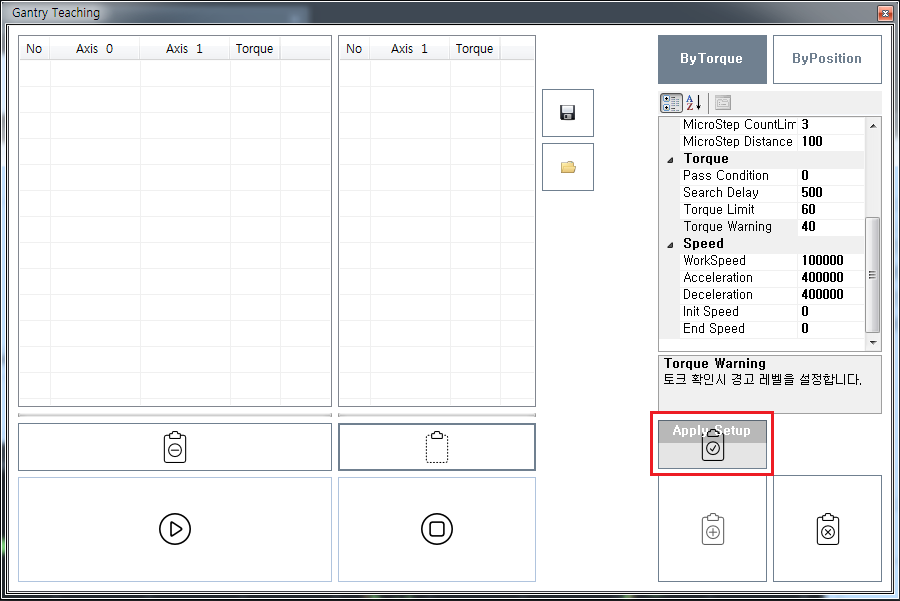Click the clipboard X delete button

[827, 529]
